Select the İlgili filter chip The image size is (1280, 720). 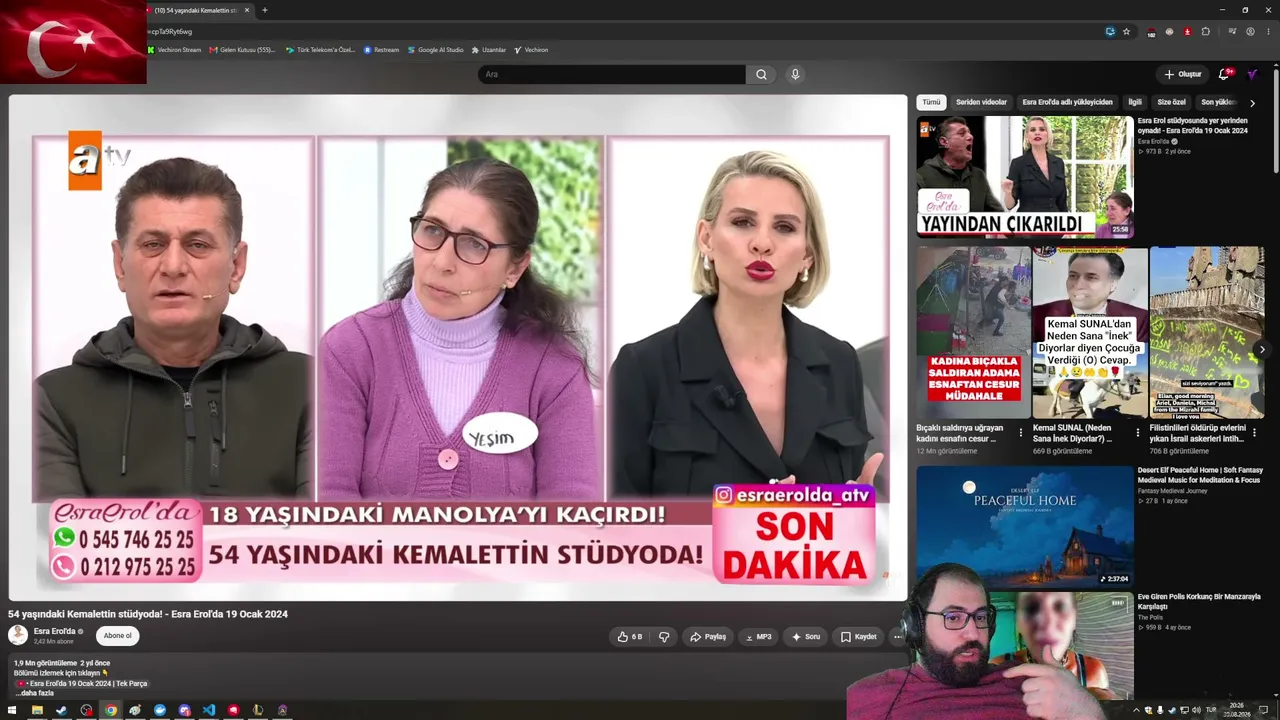(x=1135, y=102)
